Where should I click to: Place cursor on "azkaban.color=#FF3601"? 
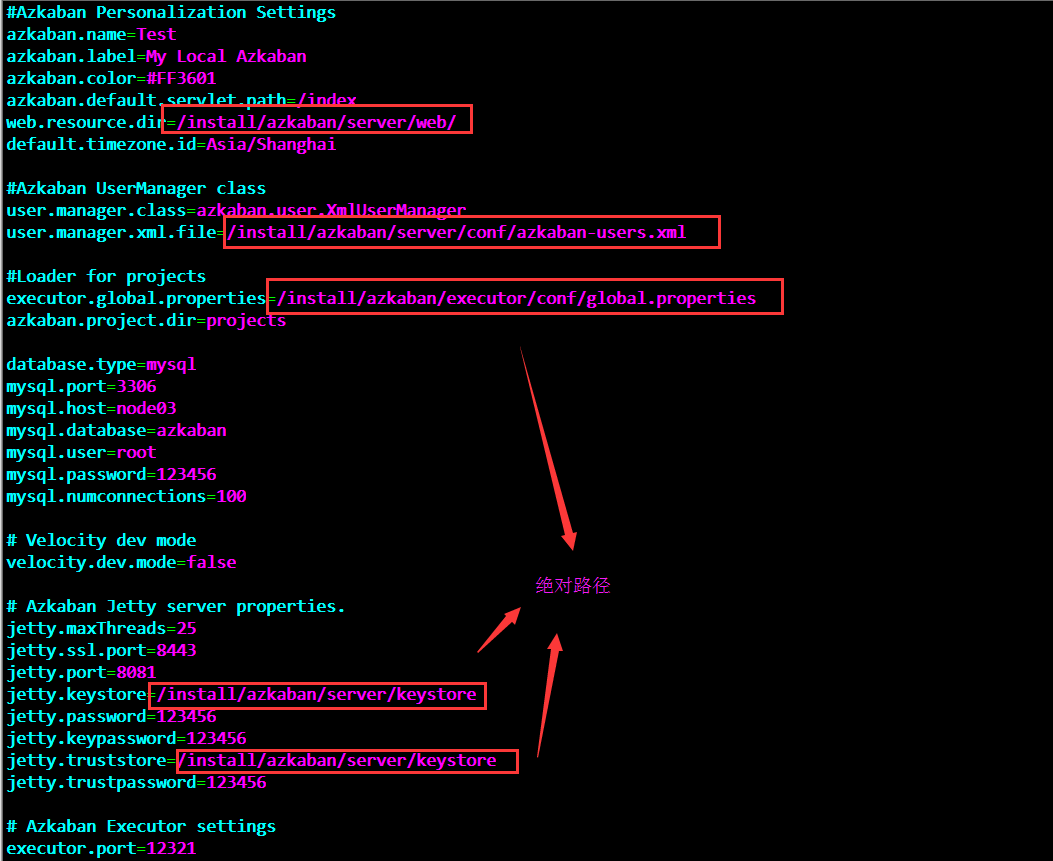[111, 79]
